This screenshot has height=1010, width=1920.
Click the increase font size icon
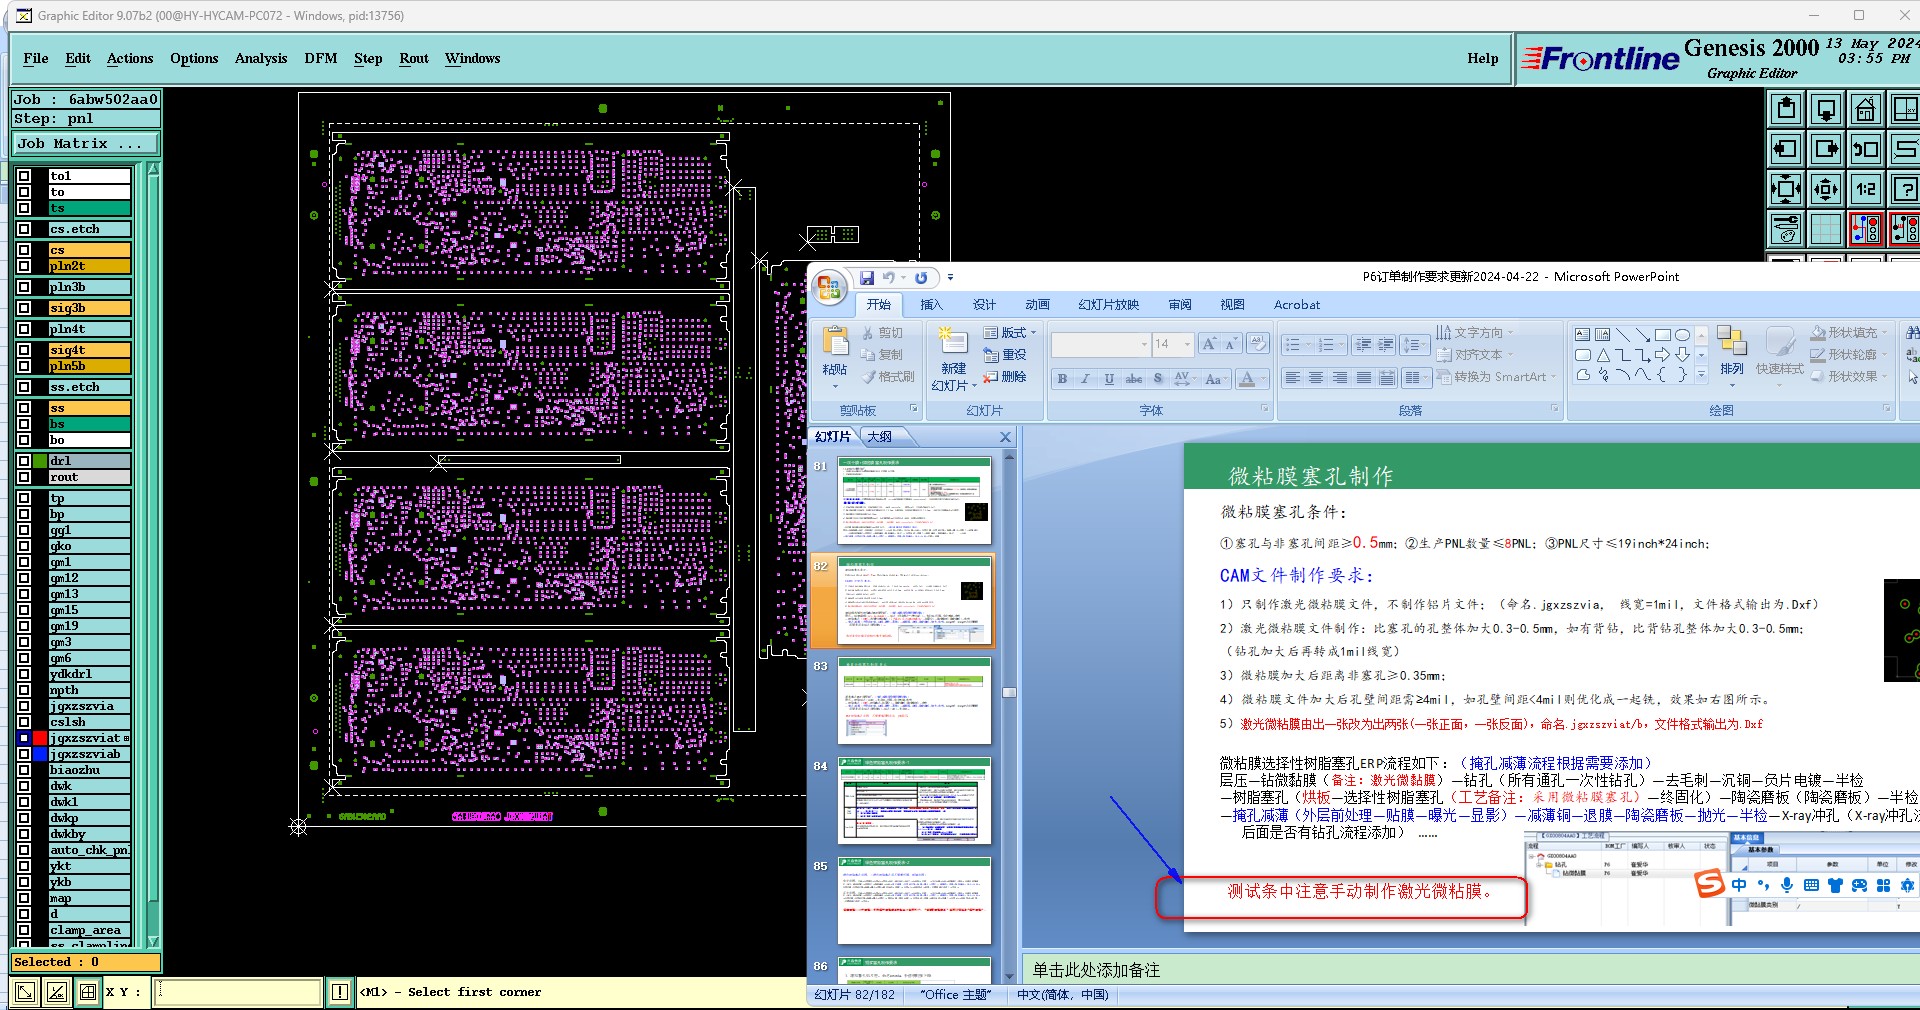(x=1209, y=344)
